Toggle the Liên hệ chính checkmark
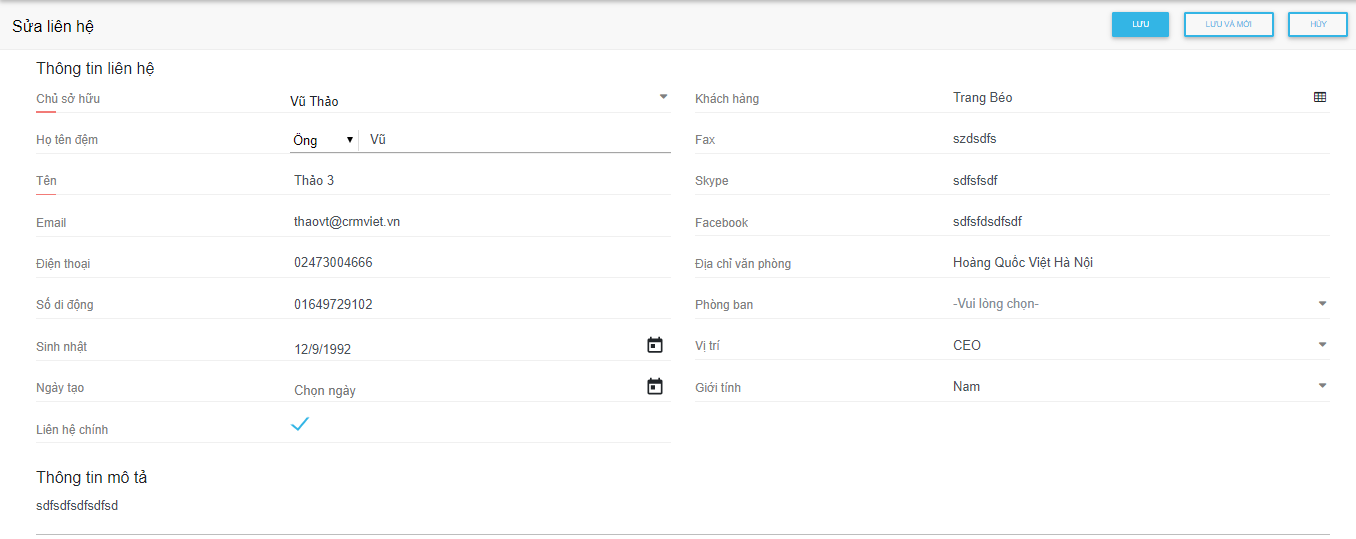 point(300,424)
